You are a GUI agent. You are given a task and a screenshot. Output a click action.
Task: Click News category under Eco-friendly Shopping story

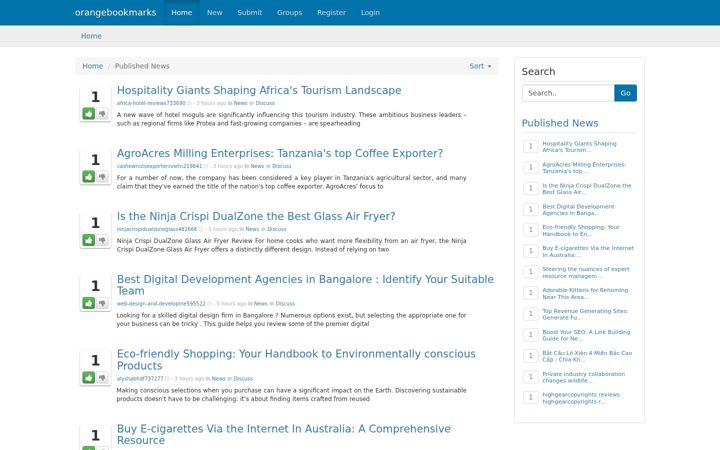(219, 378)
